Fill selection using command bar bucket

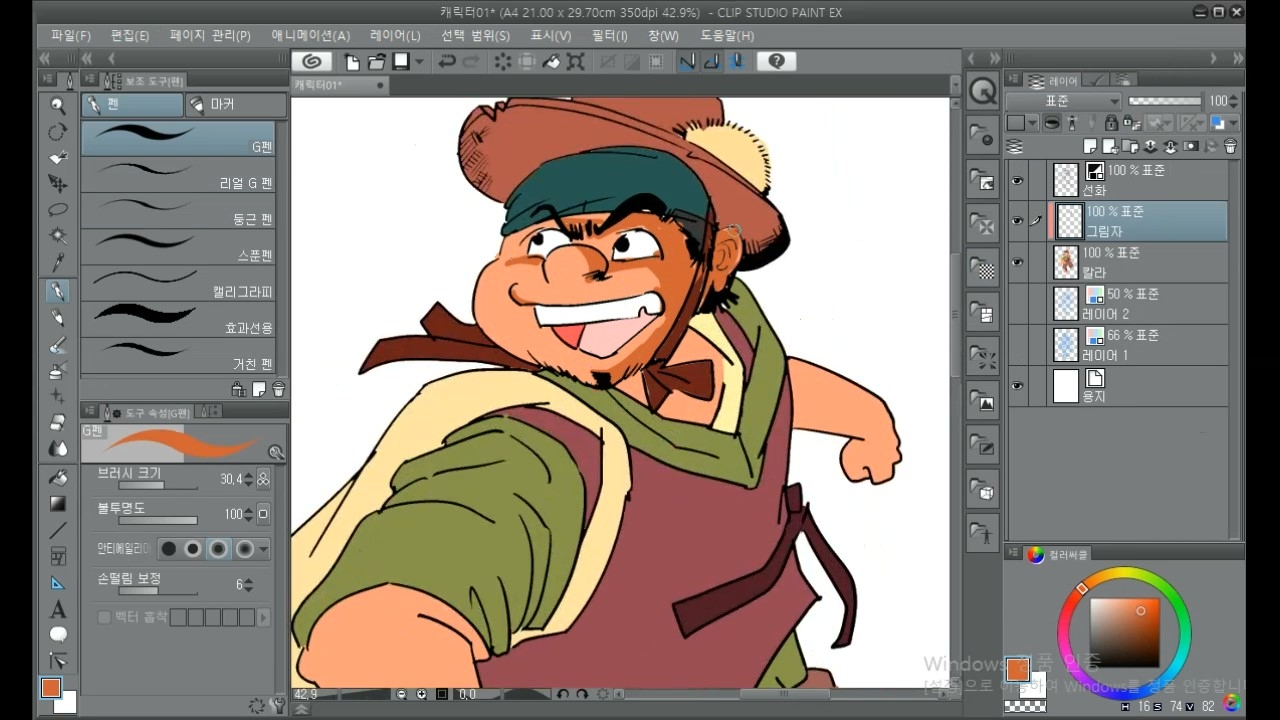click(551, 62)
